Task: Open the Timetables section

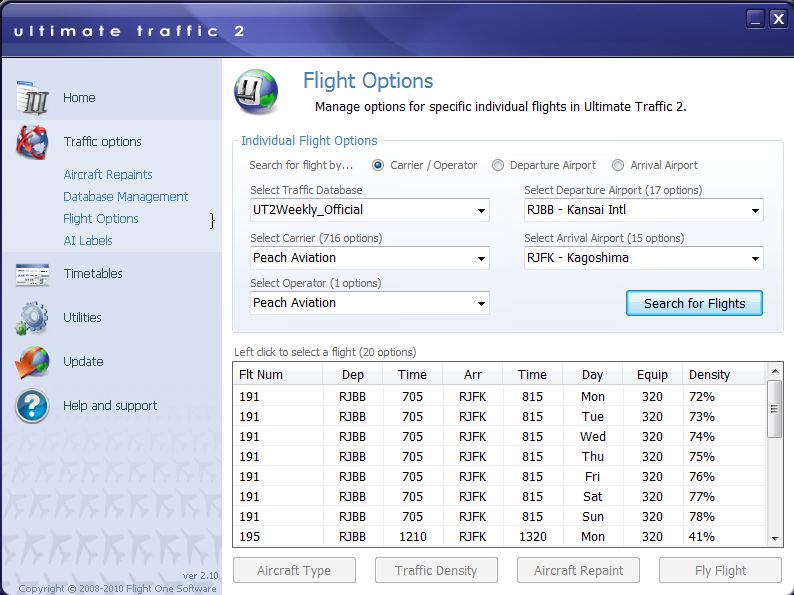Action: point(93,273)
